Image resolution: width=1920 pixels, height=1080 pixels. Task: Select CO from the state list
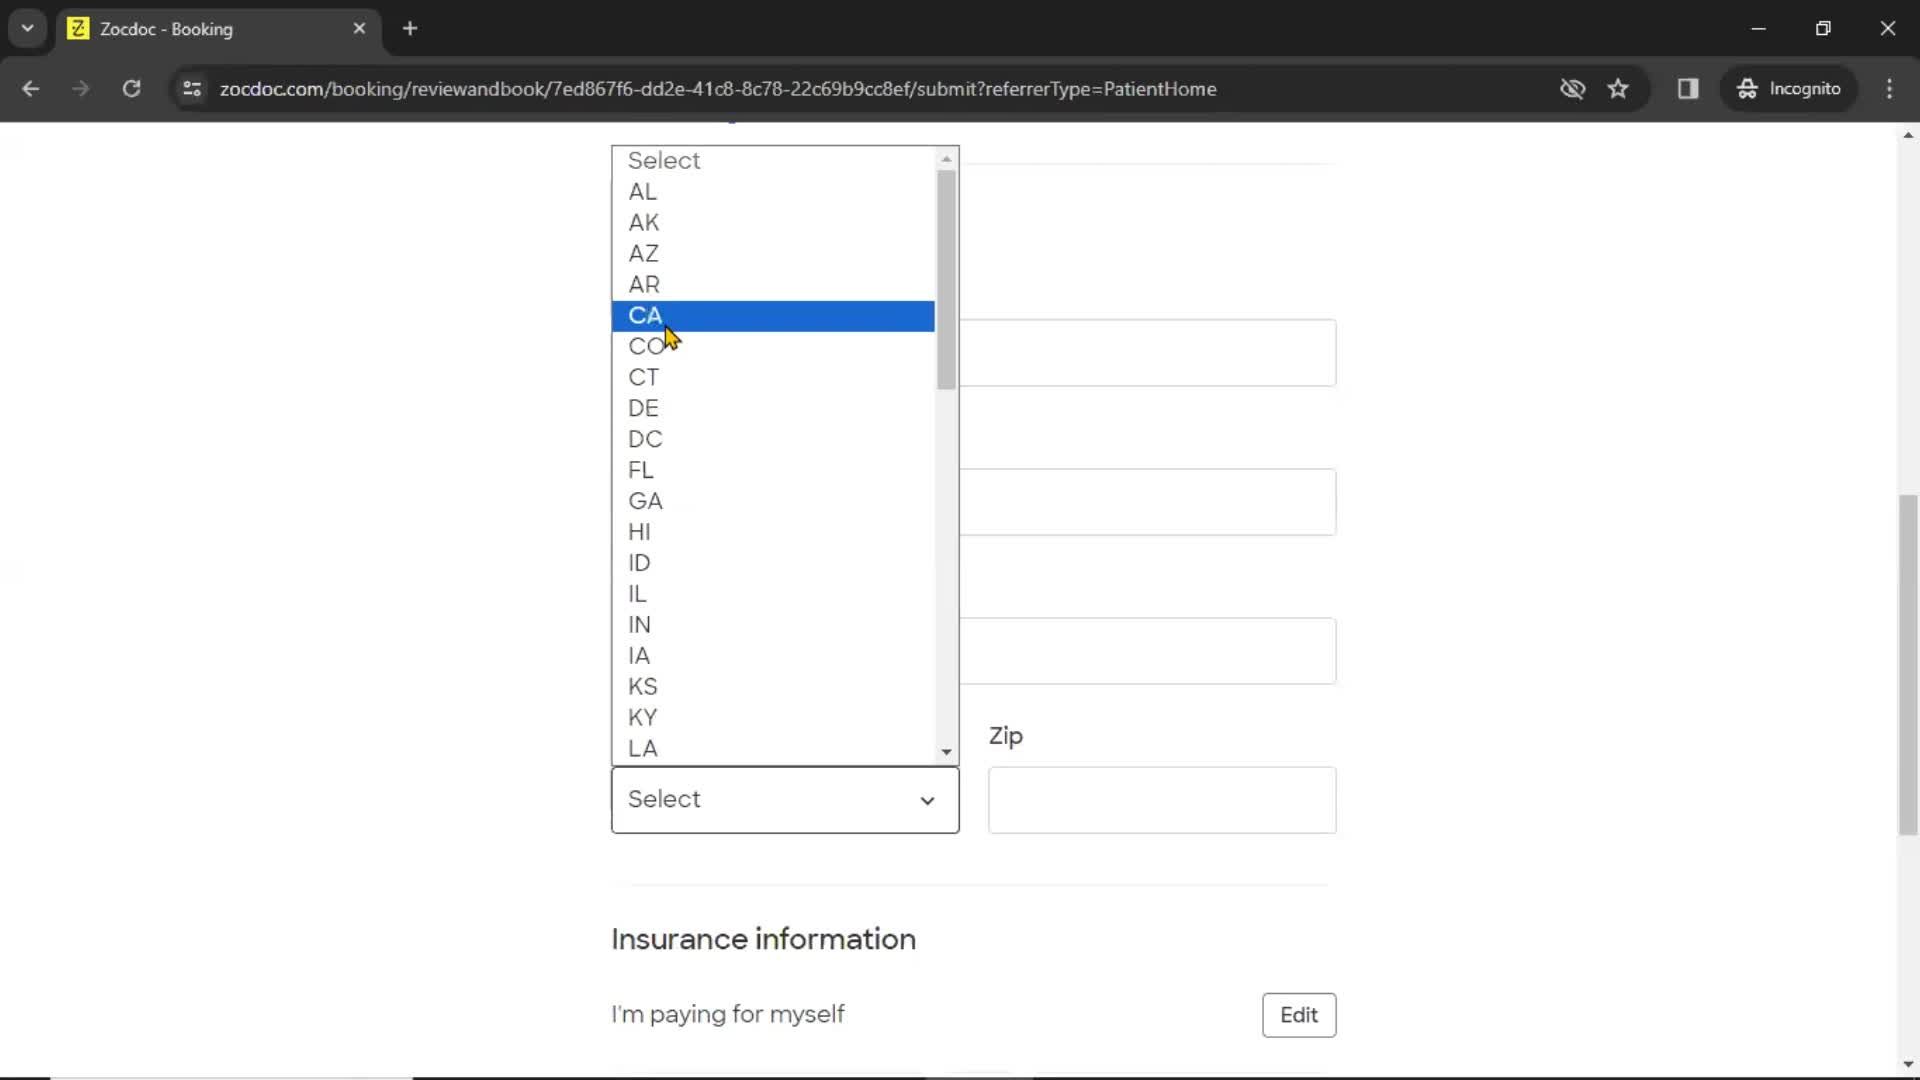[x=773, y=347]
